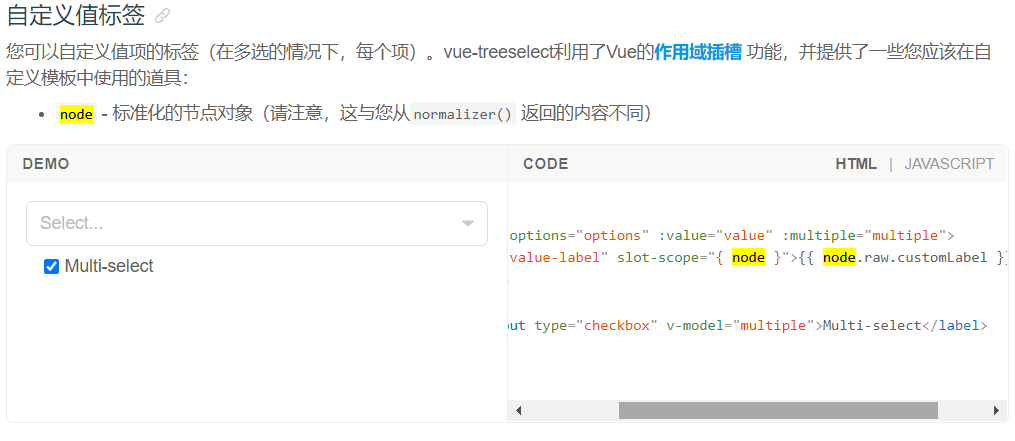This screenshot has height=441, width=1015.
Task: Expand the treeselect dropdown arrow
Action: coord(467,224)
